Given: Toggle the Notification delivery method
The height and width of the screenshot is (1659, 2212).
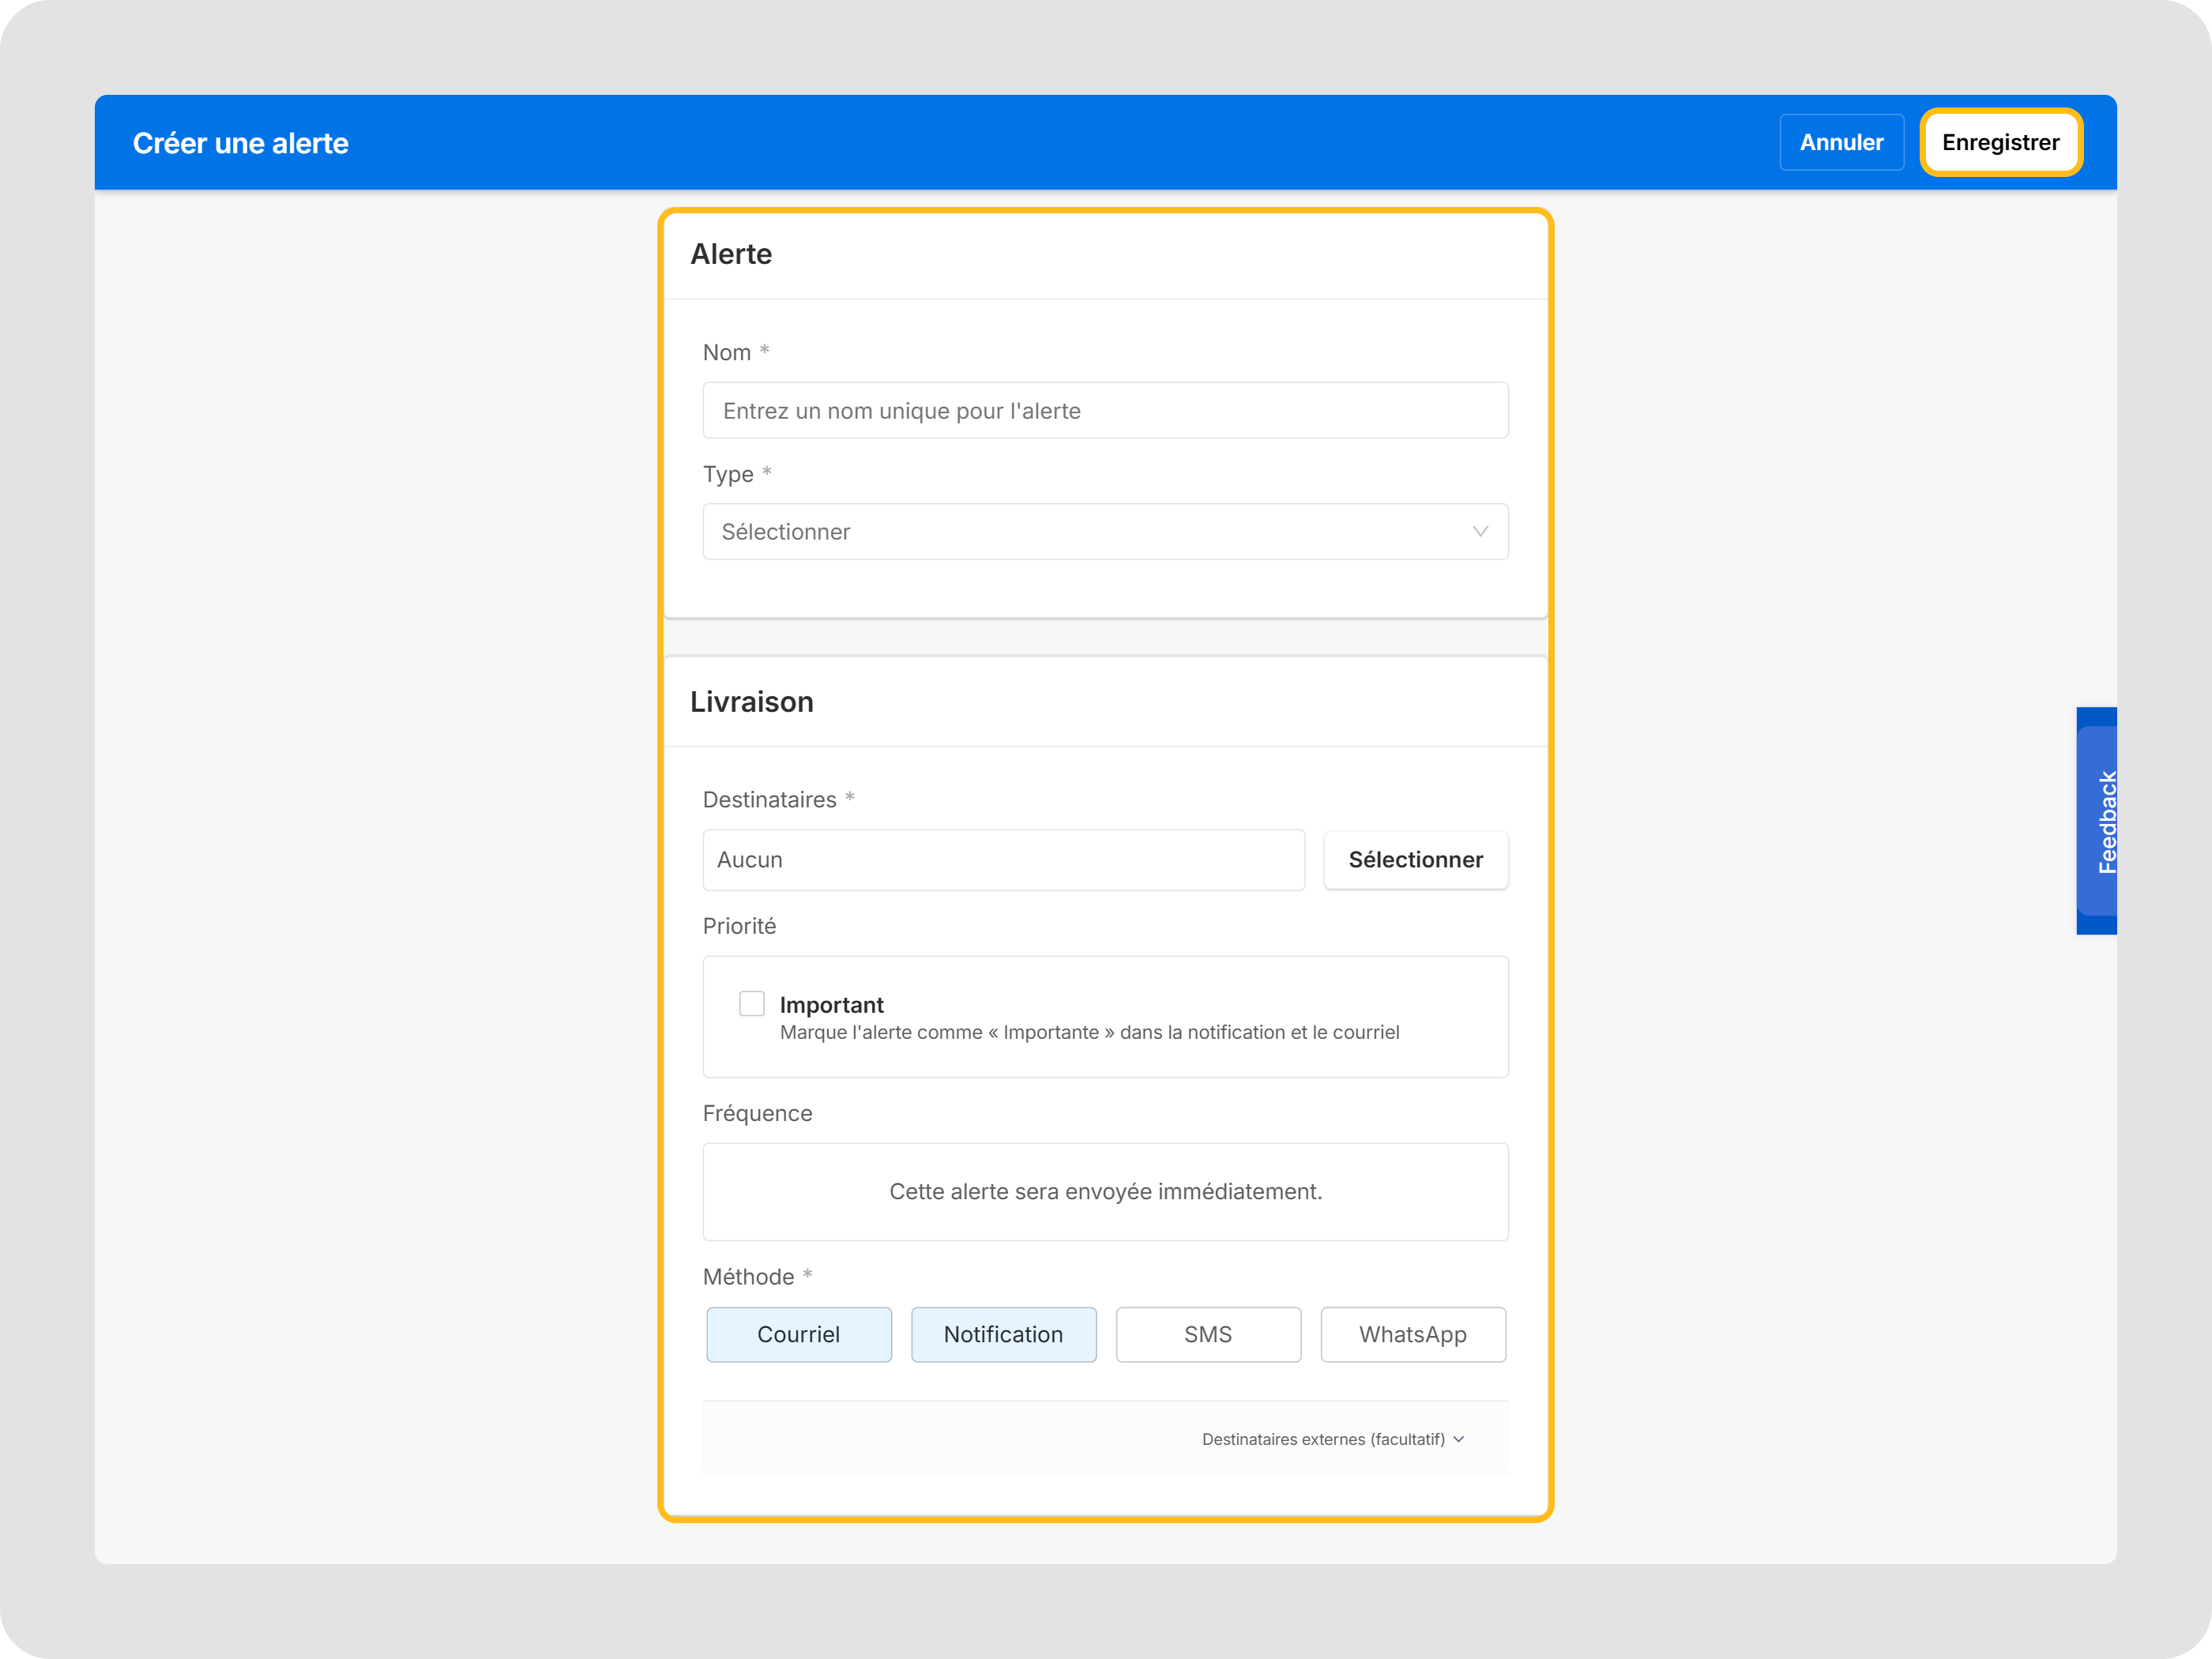Looking at the screenshot, I should [1003, 1334].
